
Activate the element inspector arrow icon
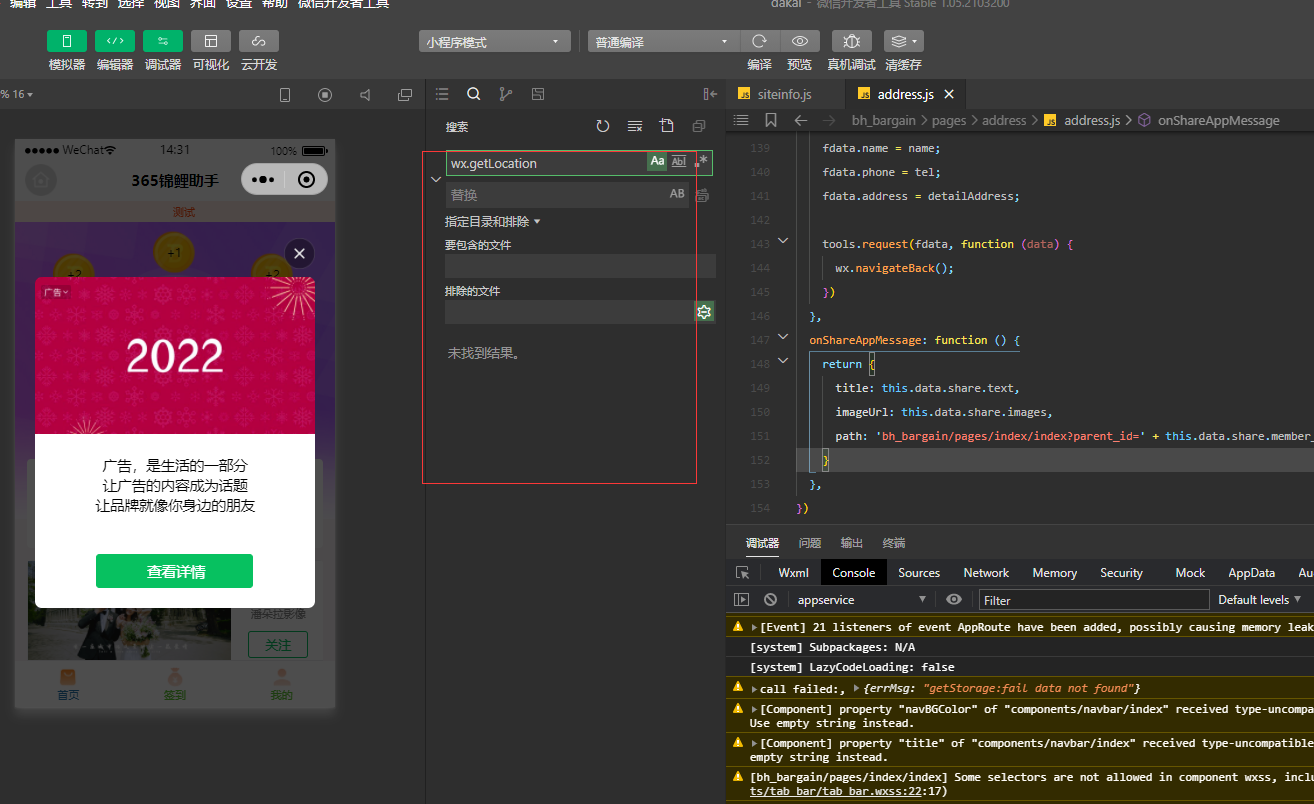[742, 573]
